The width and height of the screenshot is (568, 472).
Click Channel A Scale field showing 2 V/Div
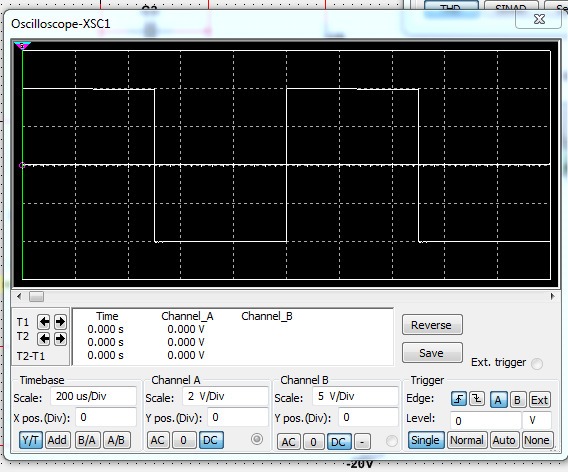coord(225,396)
